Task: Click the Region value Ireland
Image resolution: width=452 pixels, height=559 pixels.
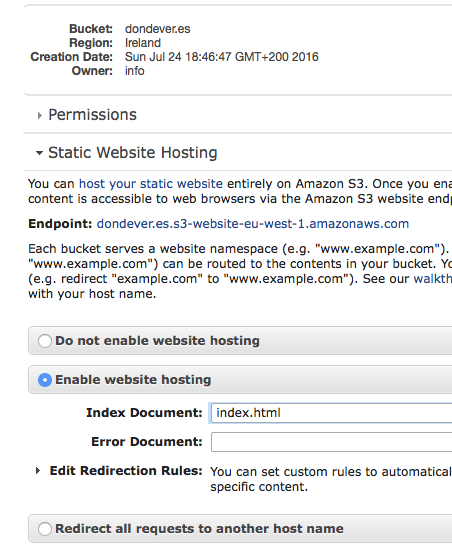Action: pos(143,43)
